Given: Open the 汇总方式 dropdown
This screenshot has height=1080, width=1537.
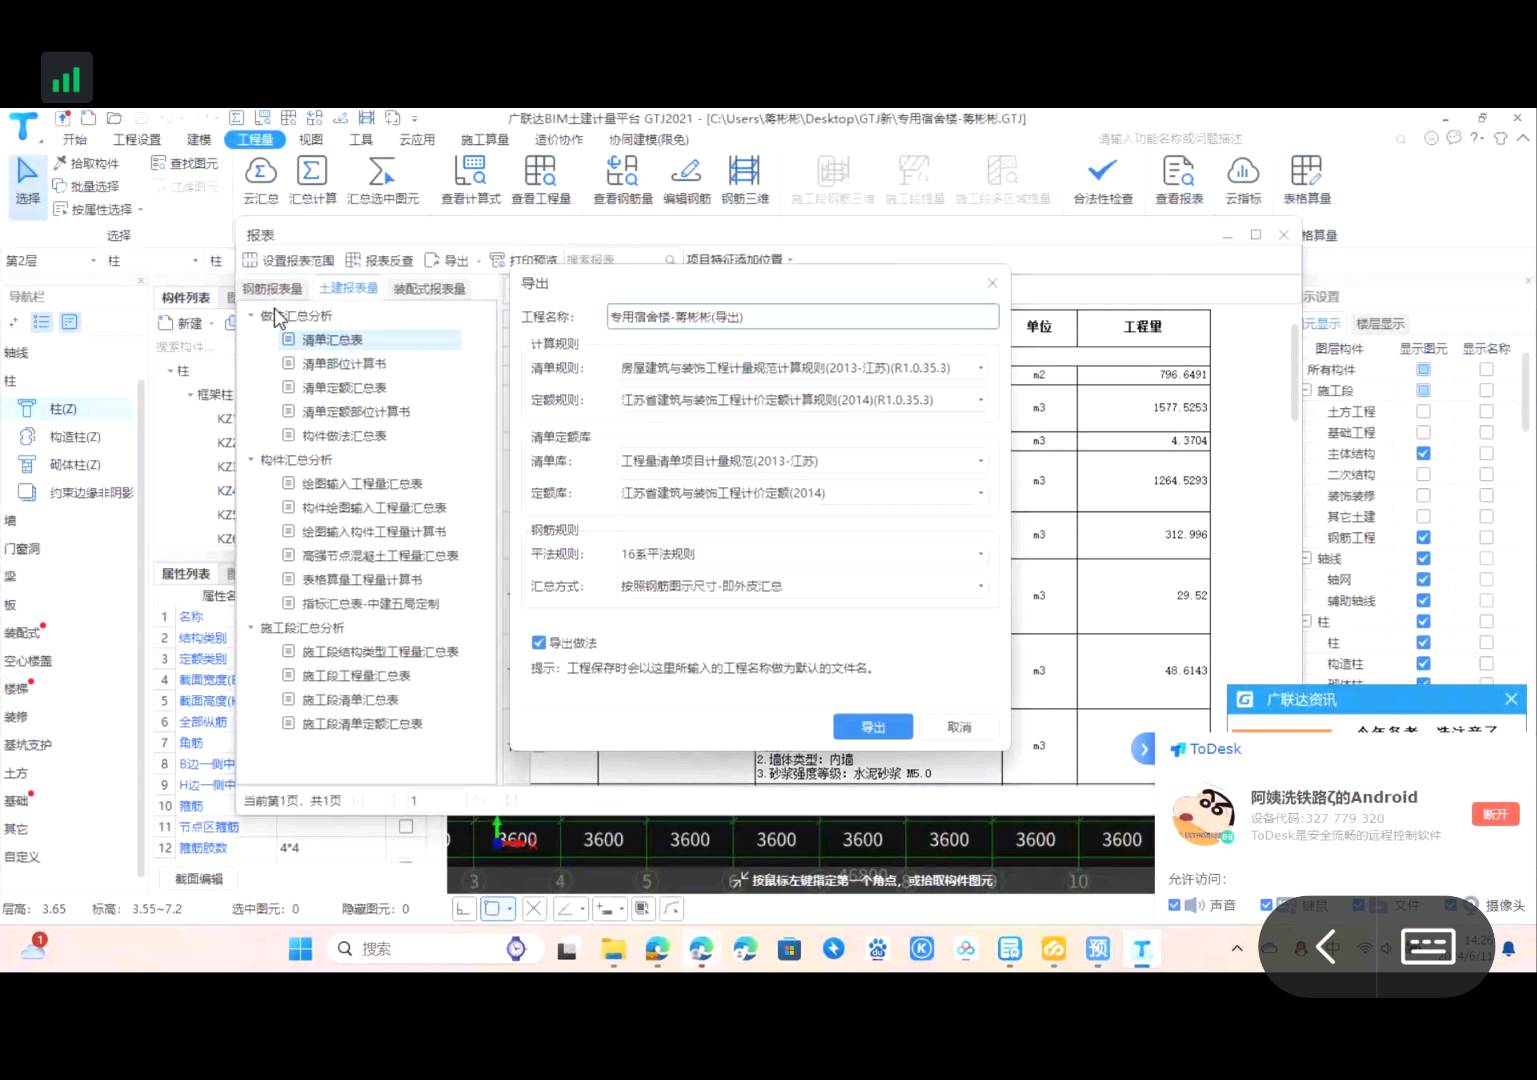Looking at the screenshot, I should coord(804,586).
